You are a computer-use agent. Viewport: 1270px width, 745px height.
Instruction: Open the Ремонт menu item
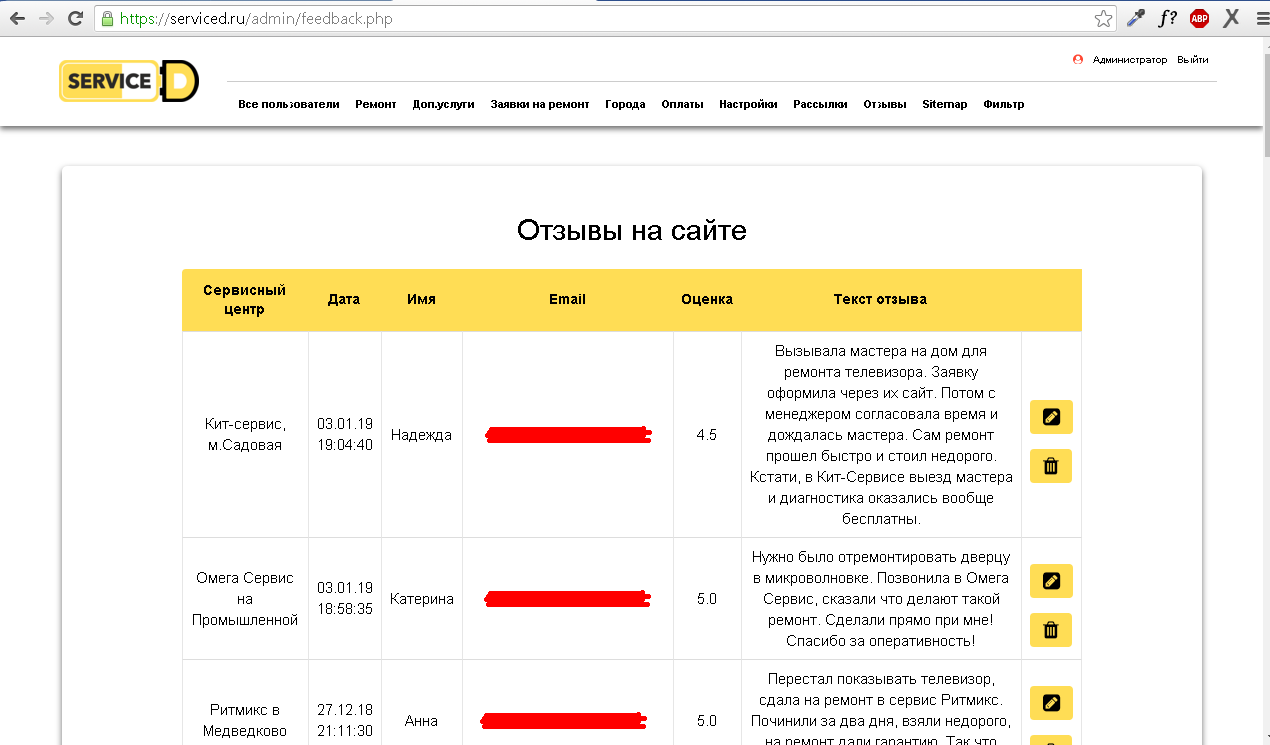(376, 104)
